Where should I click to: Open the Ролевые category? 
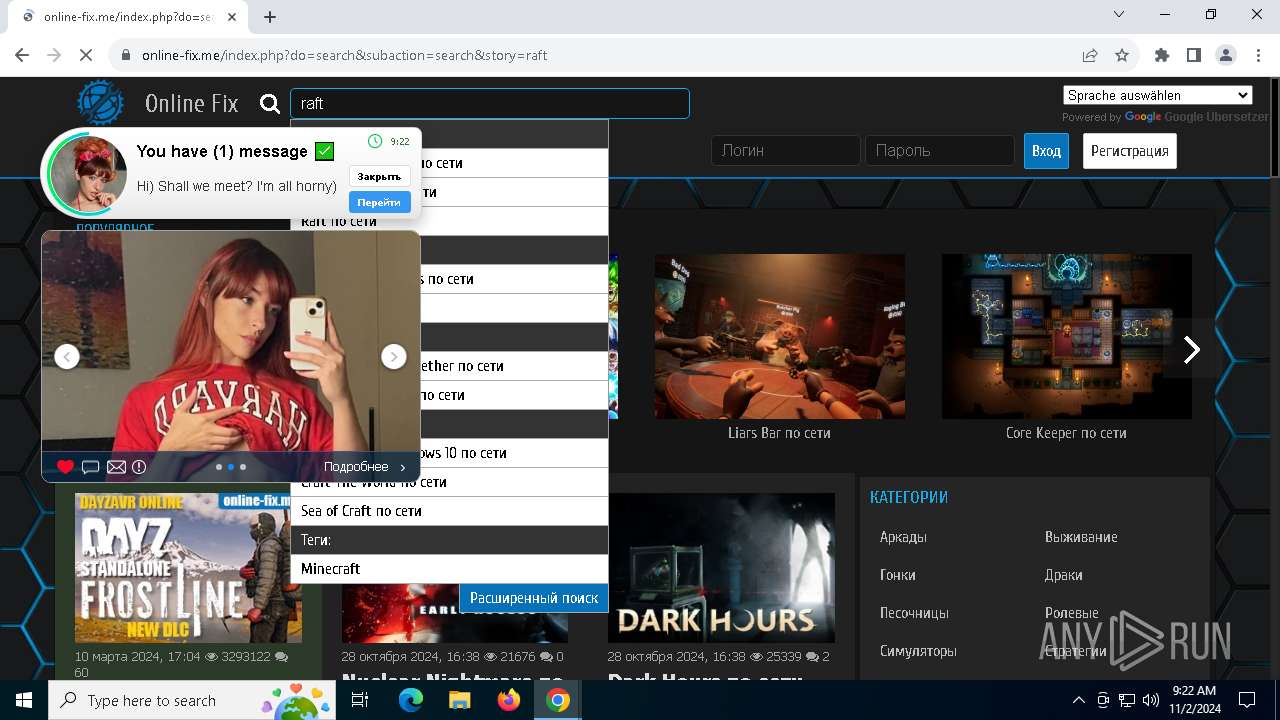pyautogui.click(x=1071, y=613)
